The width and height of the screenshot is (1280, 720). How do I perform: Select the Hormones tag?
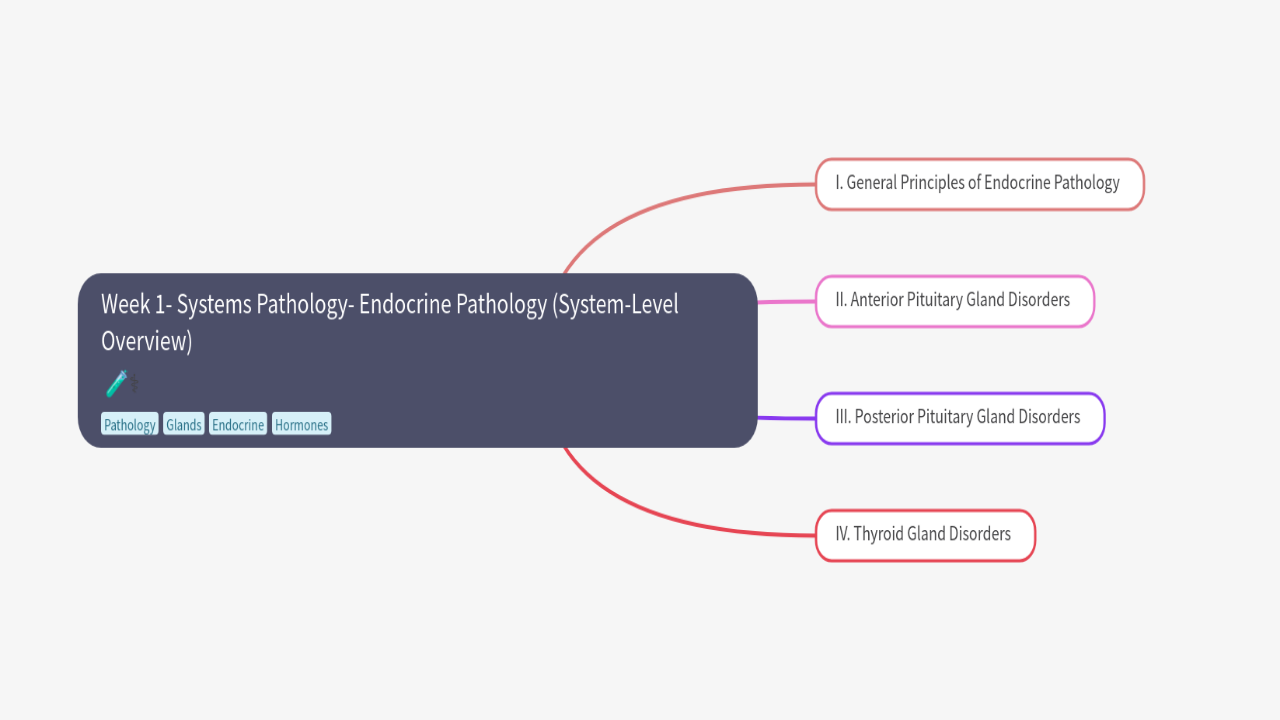click(x=301, y=425)
